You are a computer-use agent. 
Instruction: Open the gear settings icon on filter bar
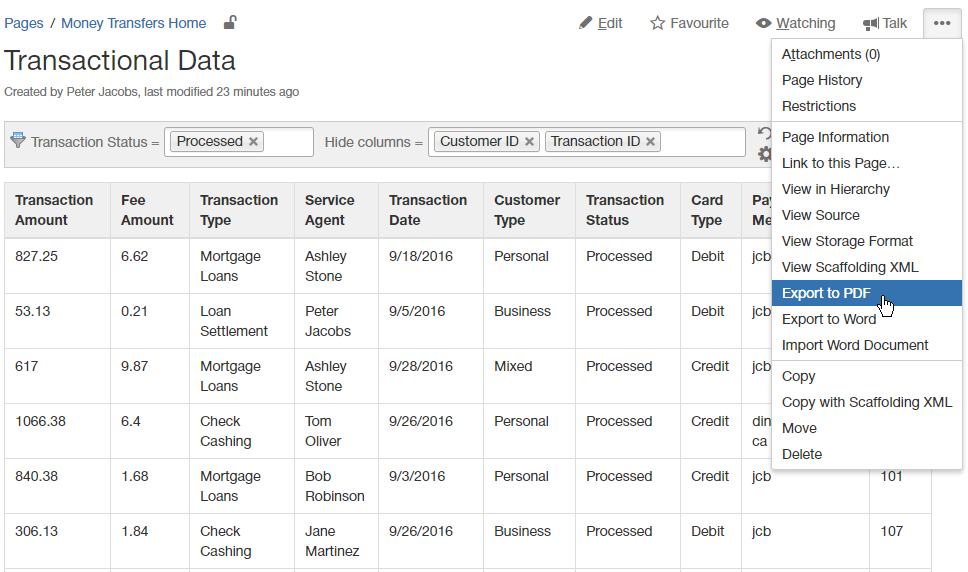pyautogui.click(x=765, y=154)
